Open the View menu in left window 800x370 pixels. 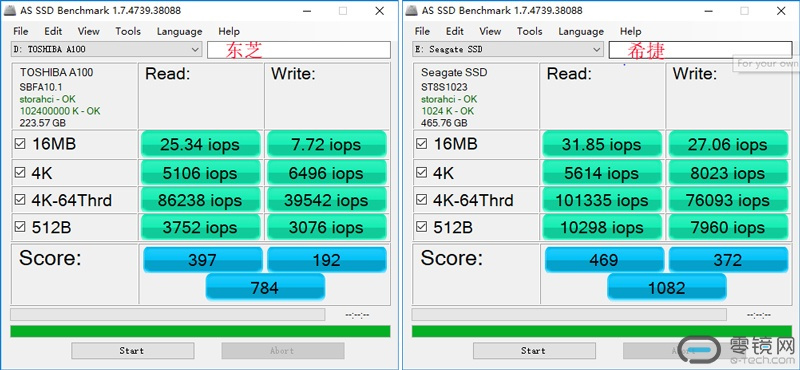point(88,32)
